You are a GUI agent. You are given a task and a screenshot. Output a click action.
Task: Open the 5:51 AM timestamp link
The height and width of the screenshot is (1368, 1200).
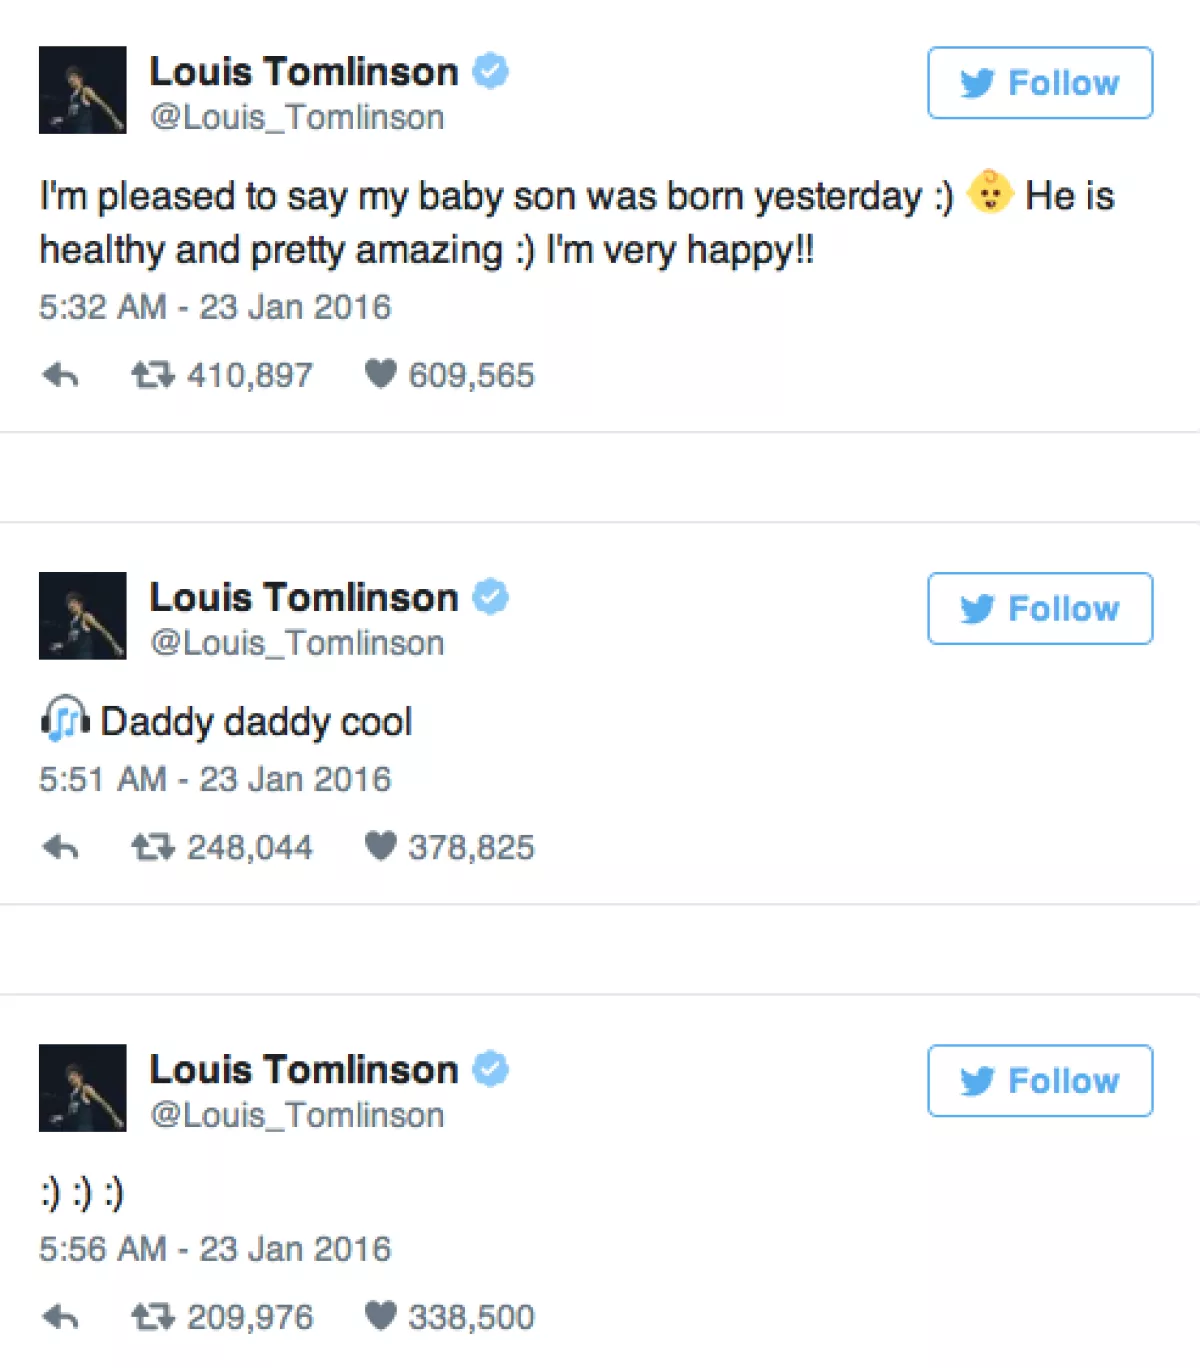point(215,779)
